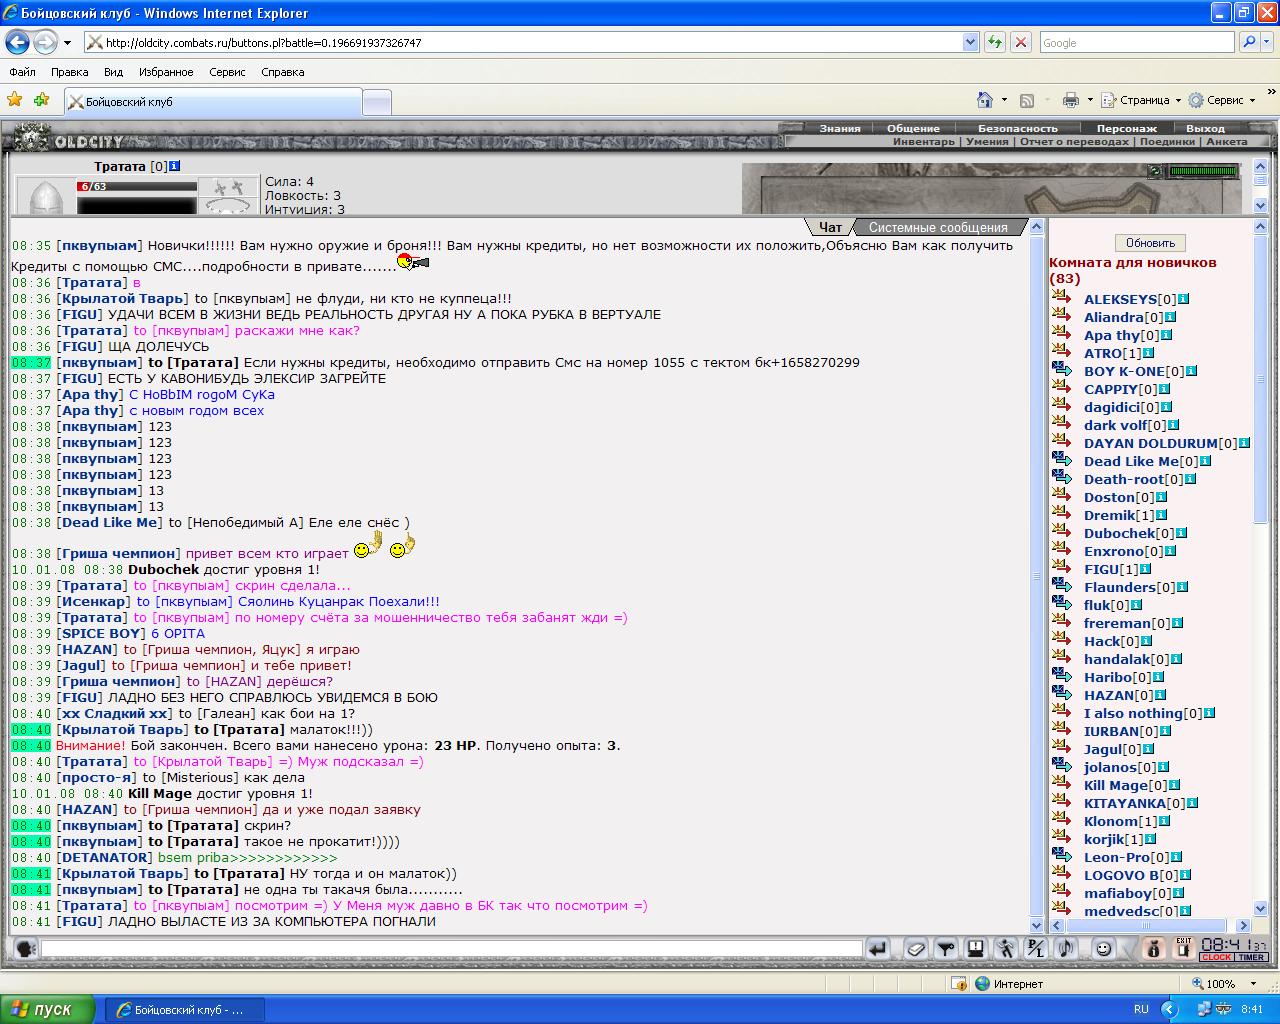Open the Избранное menu

[166, 72]
